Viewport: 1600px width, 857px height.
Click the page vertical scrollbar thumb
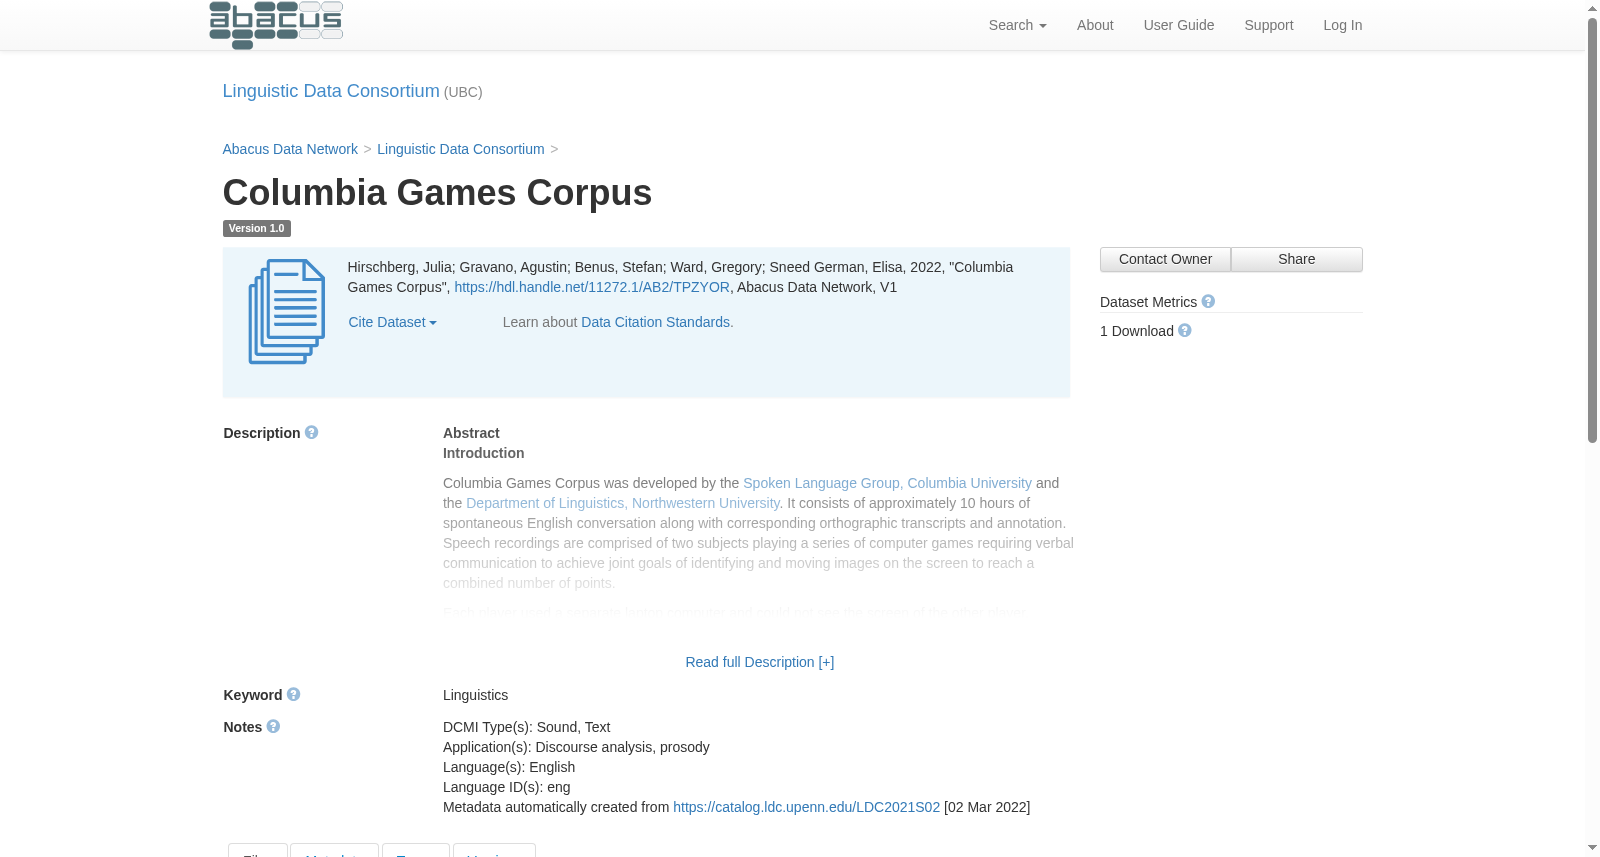click(1592, 230)
